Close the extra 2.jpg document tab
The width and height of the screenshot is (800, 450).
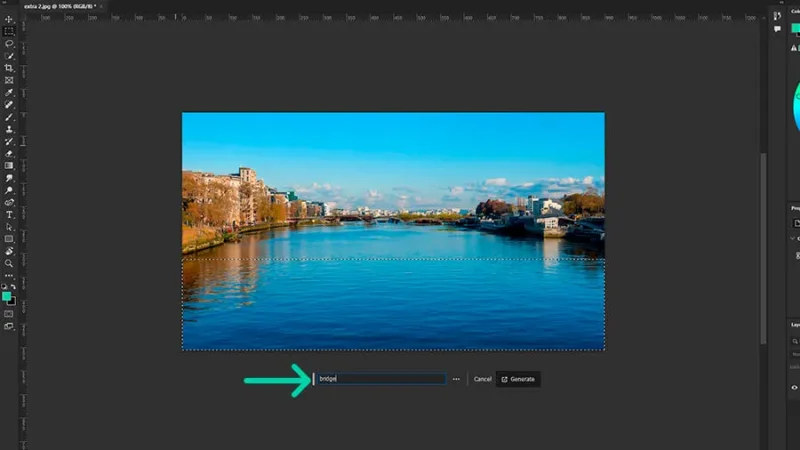[x=101, y=6]
